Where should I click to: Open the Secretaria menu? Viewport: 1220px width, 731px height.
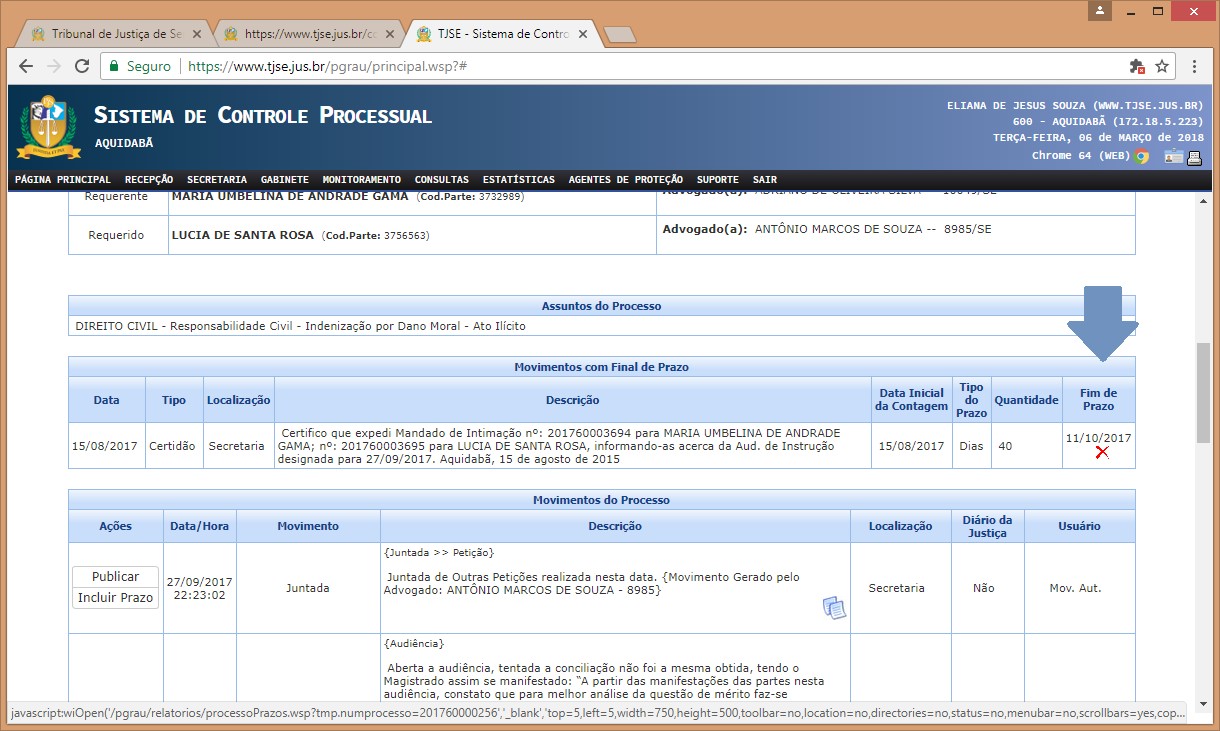216,180
